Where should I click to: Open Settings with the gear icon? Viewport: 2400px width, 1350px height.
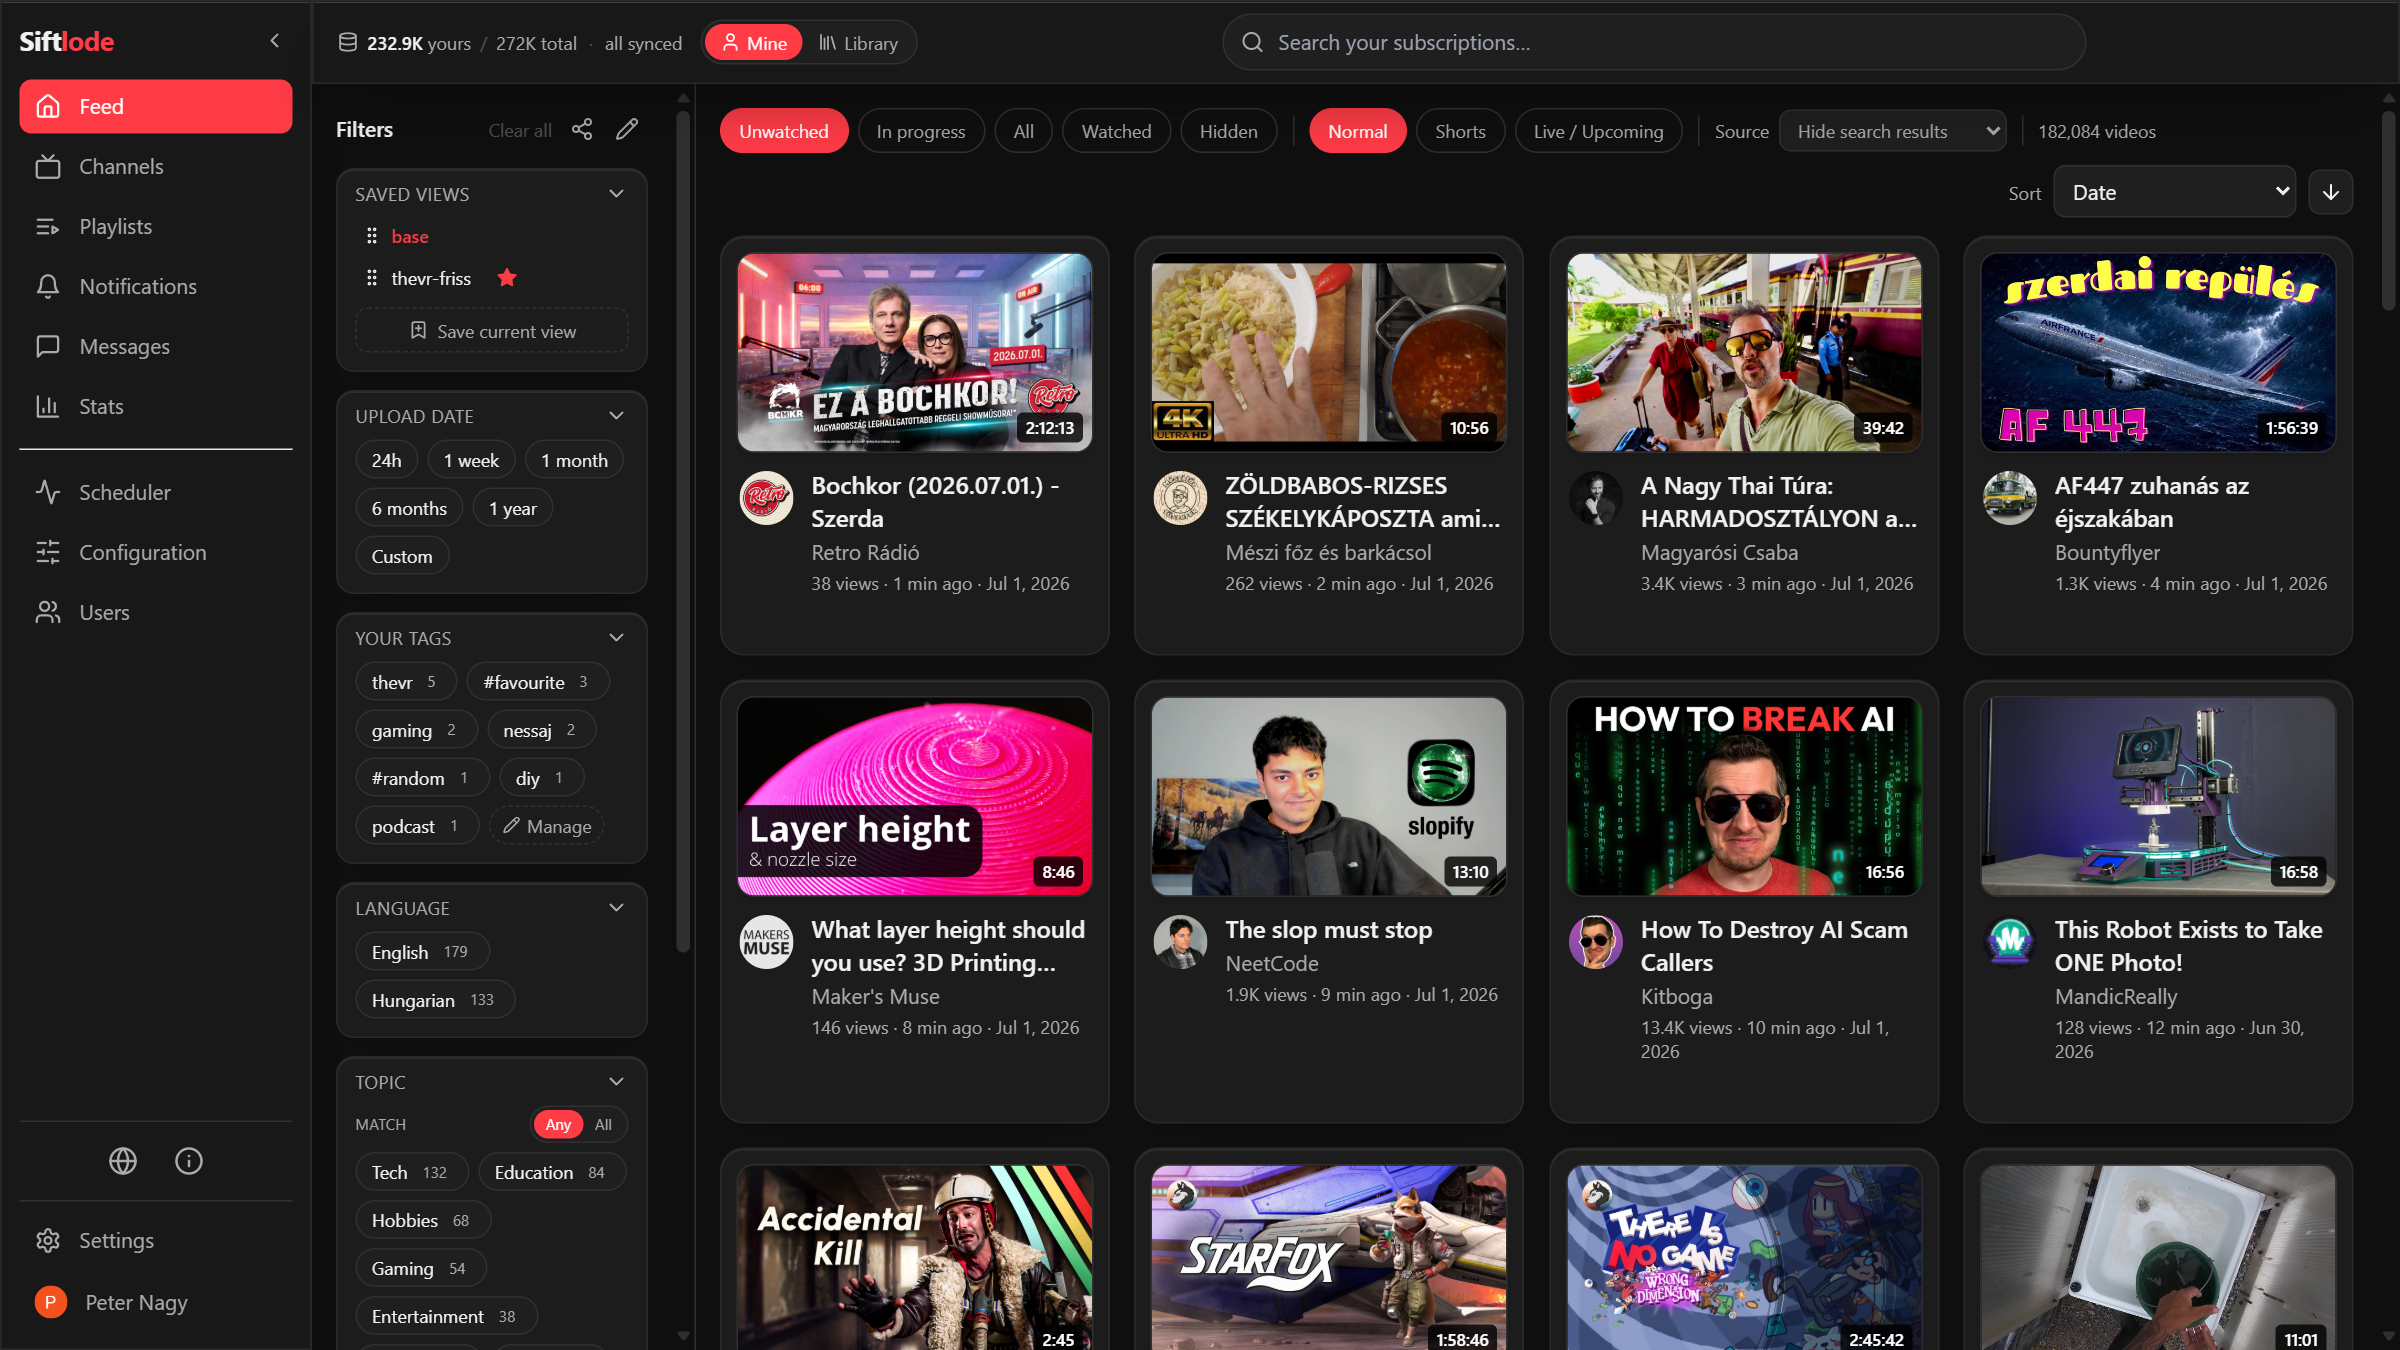(x=156, y=1240)
